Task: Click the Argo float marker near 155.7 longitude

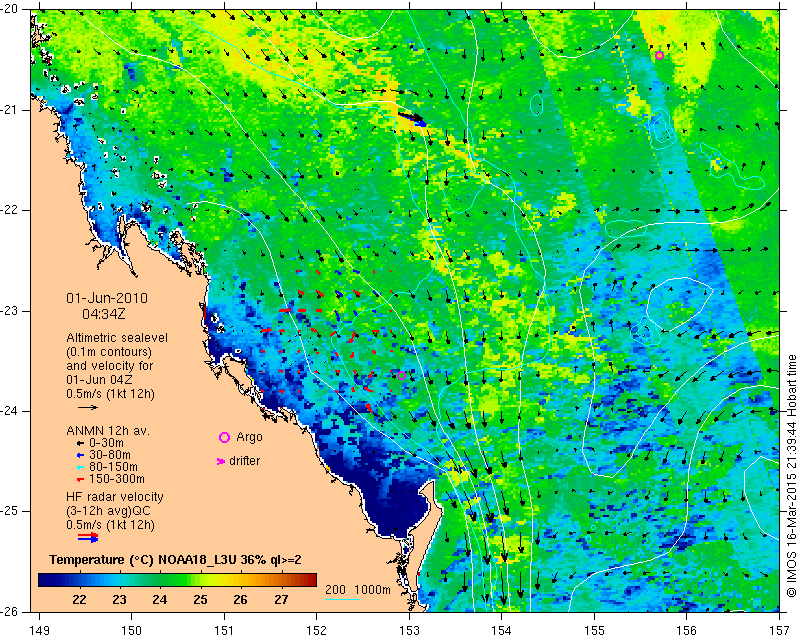Action: point(659,55)
